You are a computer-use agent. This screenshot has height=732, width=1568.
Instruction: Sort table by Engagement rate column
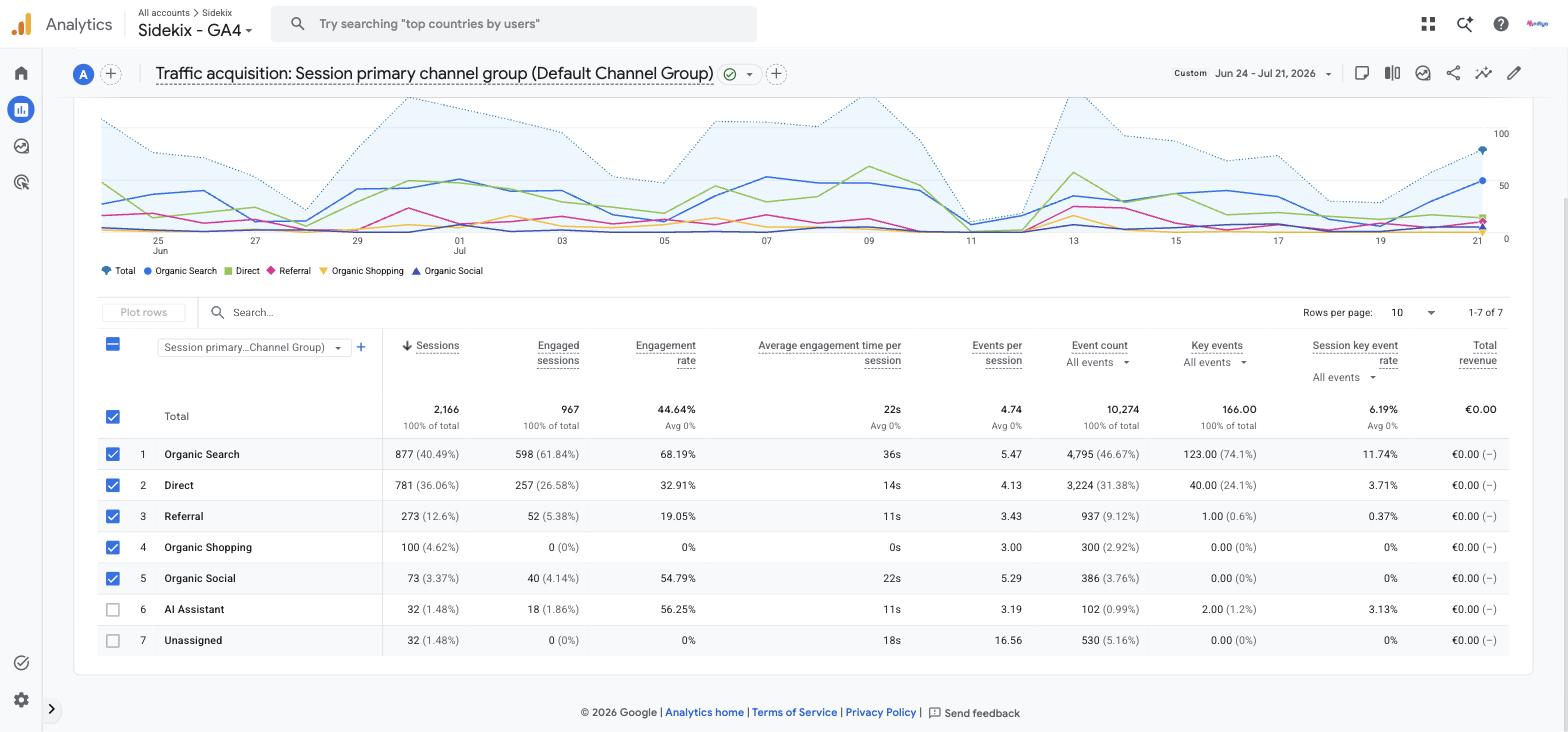click(665, 353)
